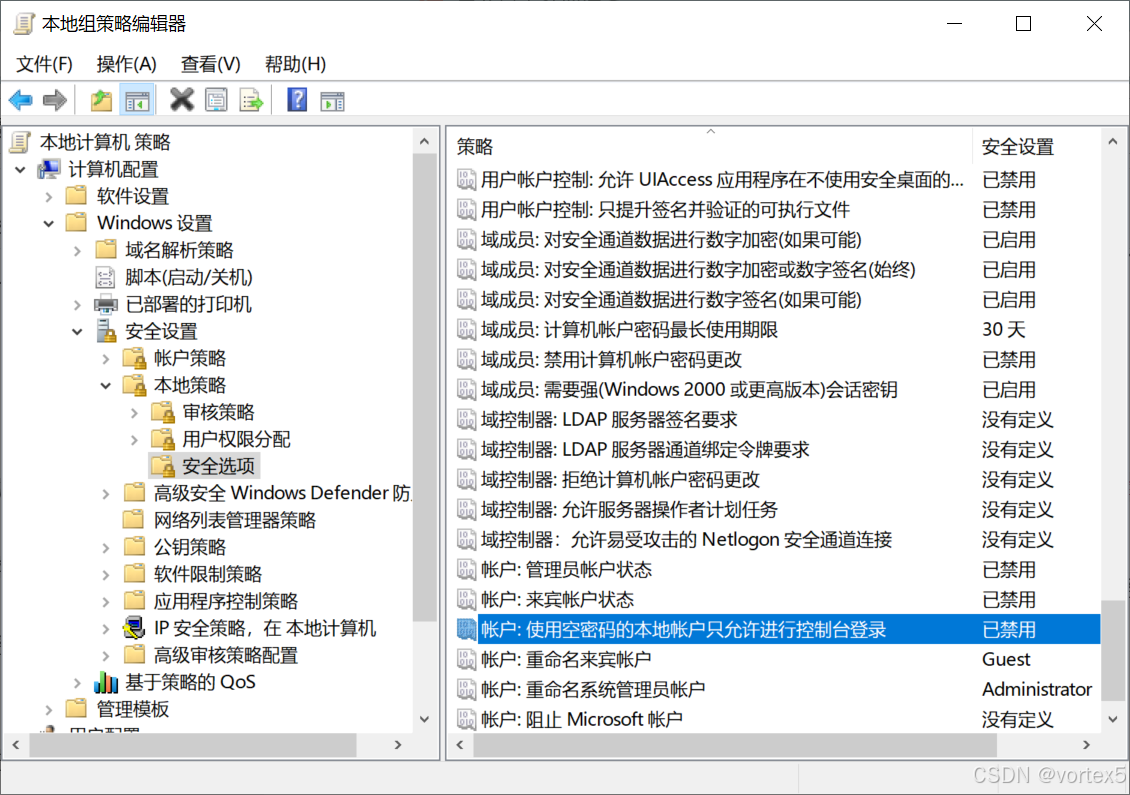Click the policy list vertical scrollbar thumb

coord(1113,651)
